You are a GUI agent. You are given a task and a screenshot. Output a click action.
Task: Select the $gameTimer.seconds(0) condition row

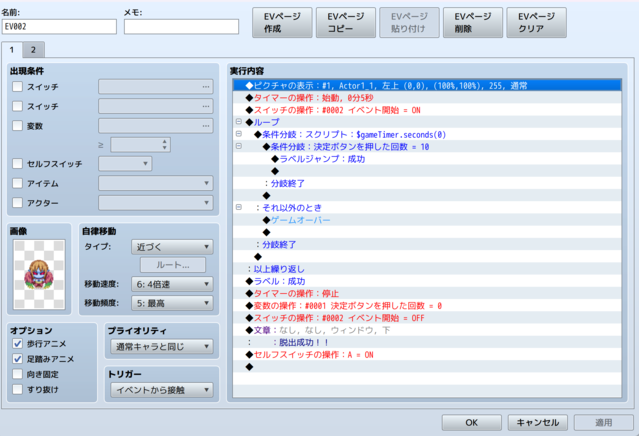click(x=427, y=134)
